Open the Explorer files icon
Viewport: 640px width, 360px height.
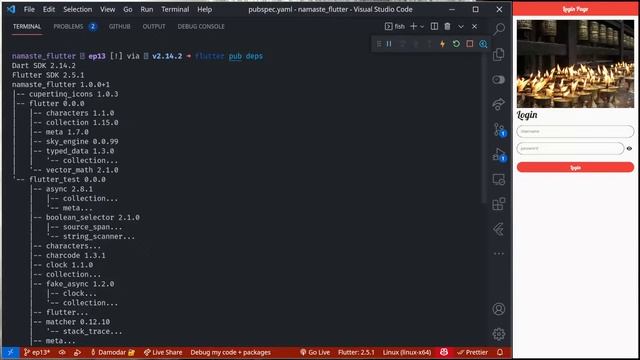point(499,54)
